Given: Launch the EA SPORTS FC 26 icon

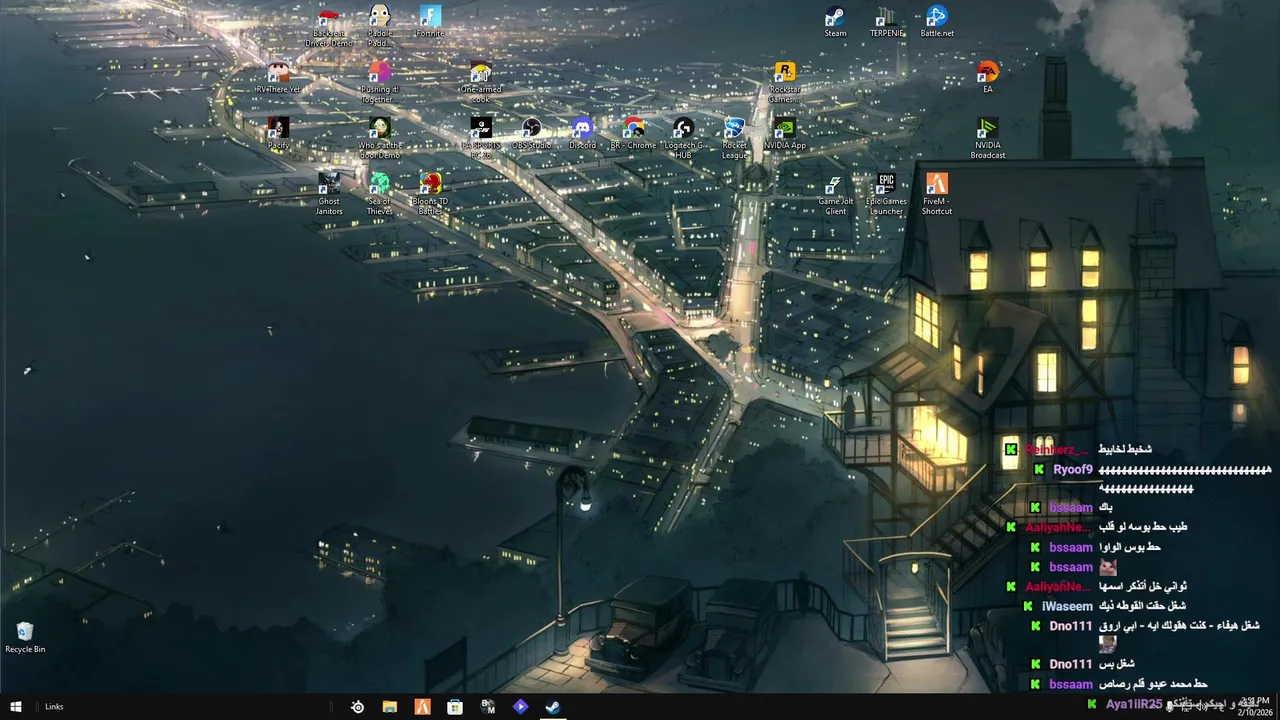Looking at the screenshot, I should [481, 138].
